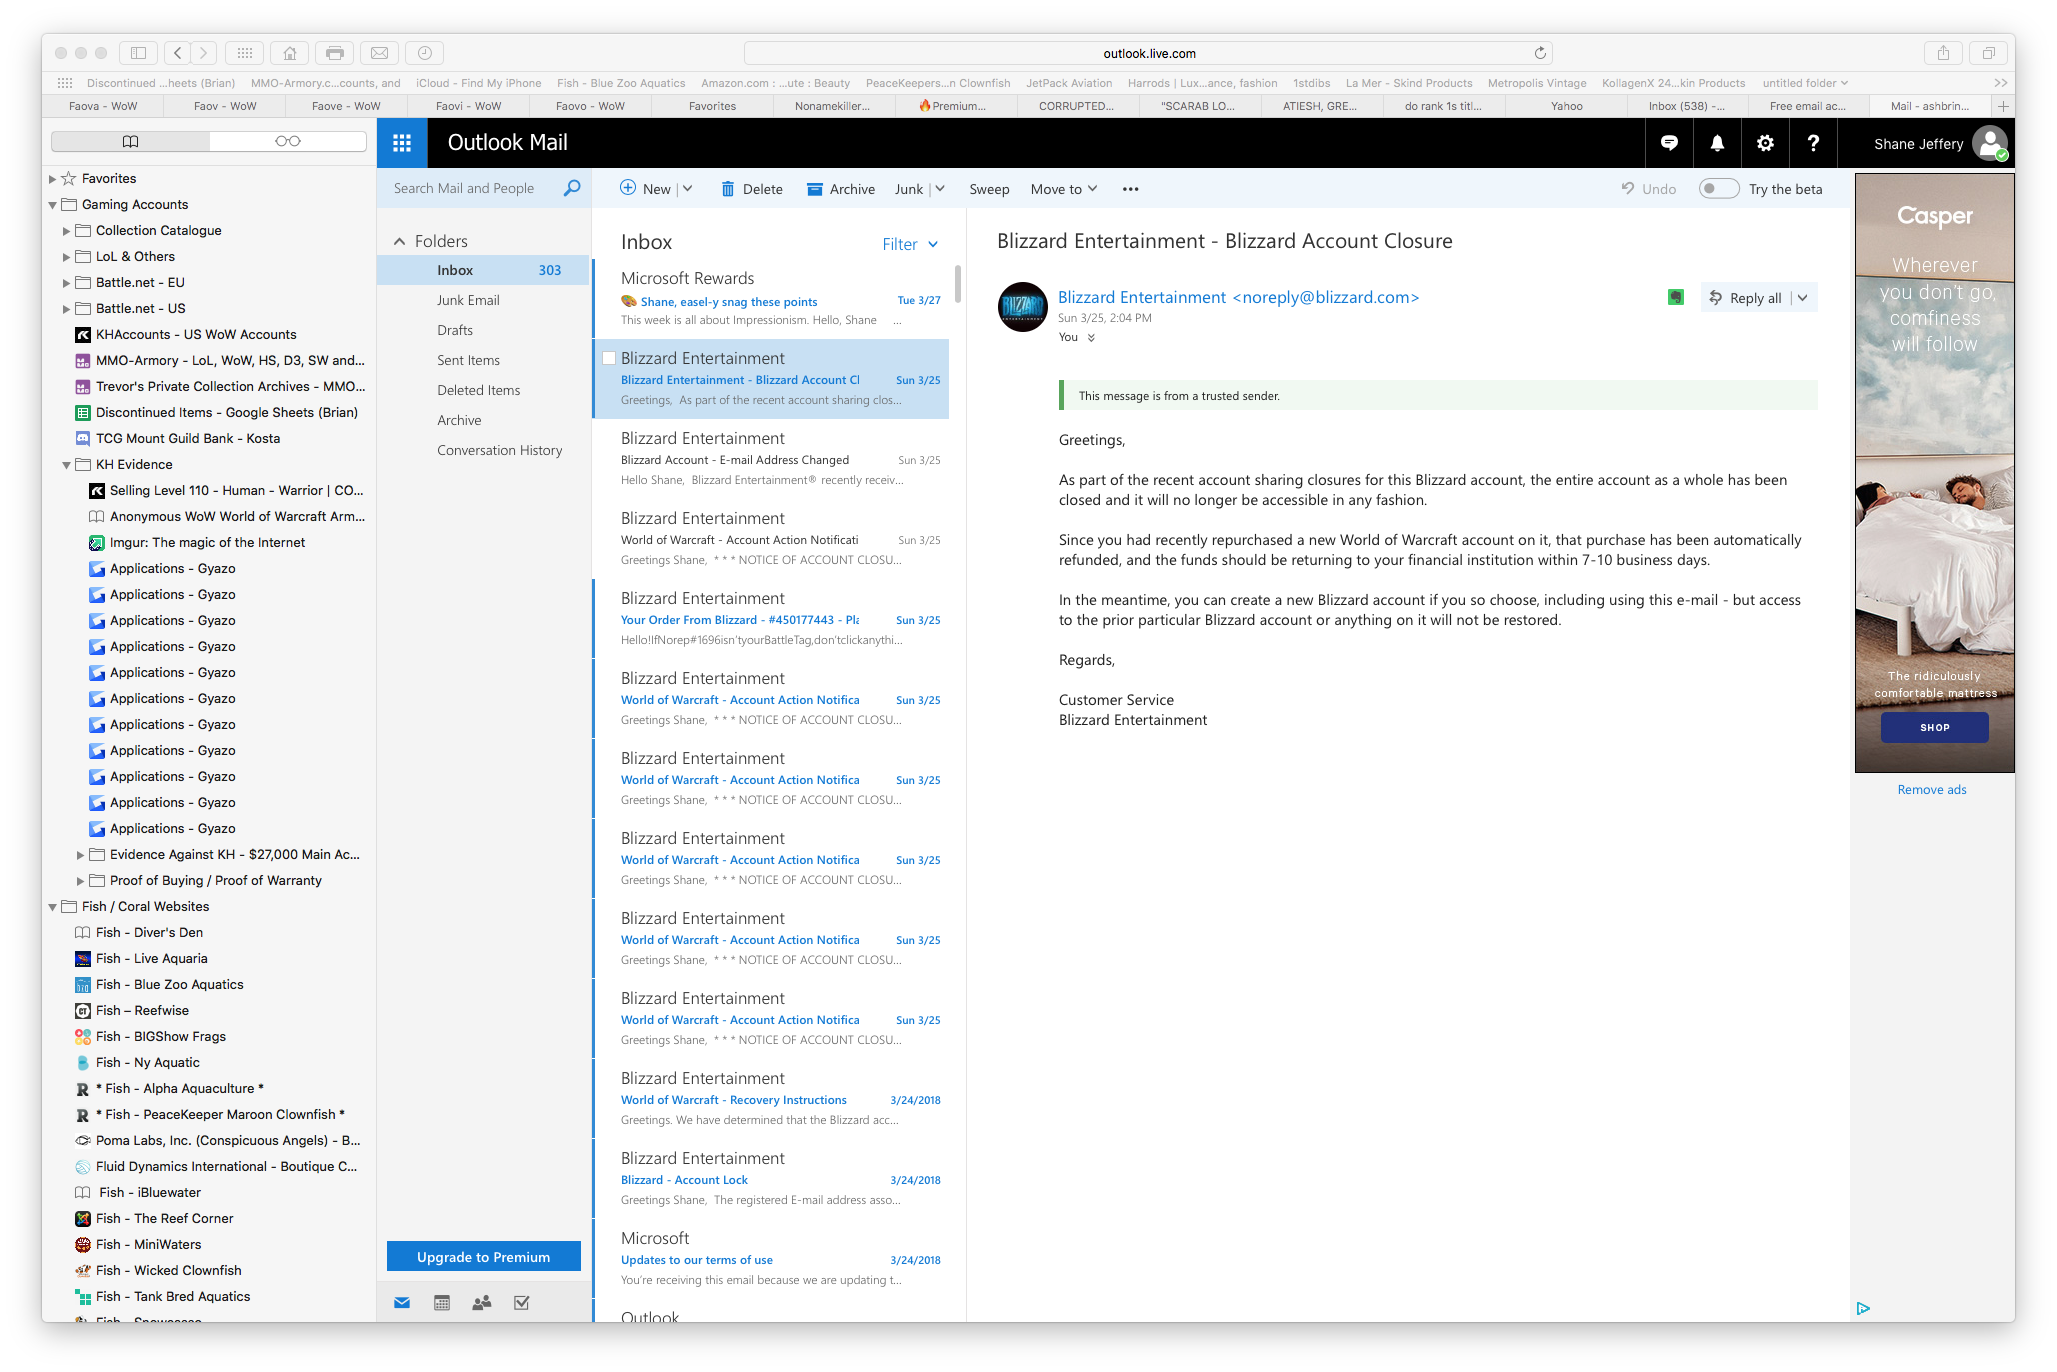Click the Upgrade to Premium button

(484, 1257)
